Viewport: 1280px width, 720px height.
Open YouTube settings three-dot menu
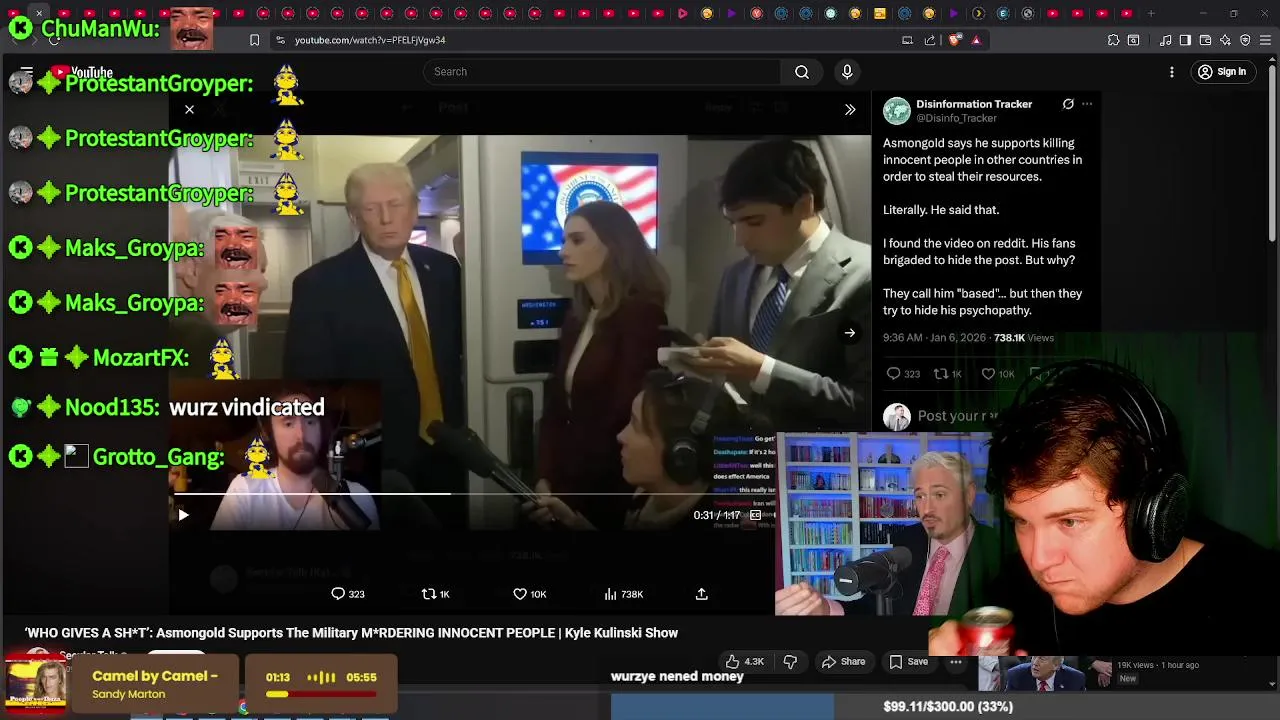(x=1172, y=72)
